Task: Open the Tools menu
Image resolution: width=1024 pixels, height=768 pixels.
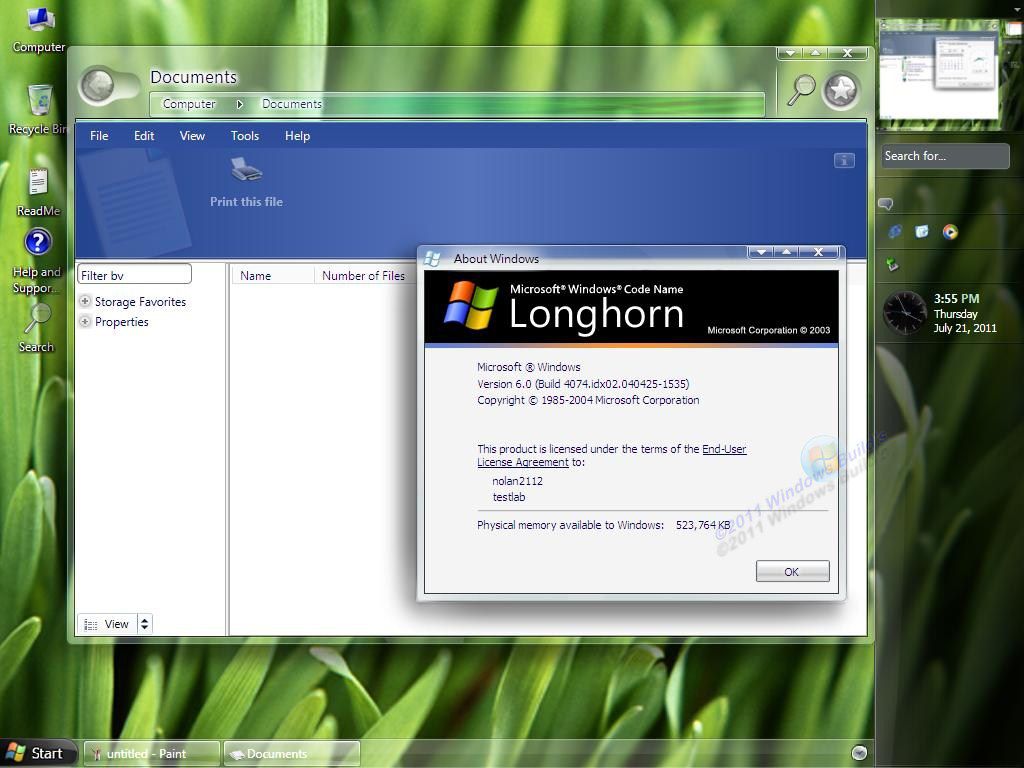Action: click(x=245, y=136)
